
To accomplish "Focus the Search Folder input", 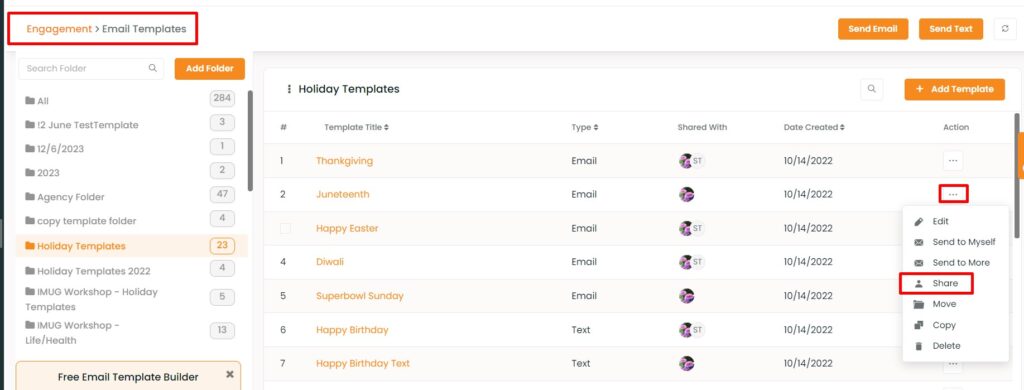I will 91,69.
